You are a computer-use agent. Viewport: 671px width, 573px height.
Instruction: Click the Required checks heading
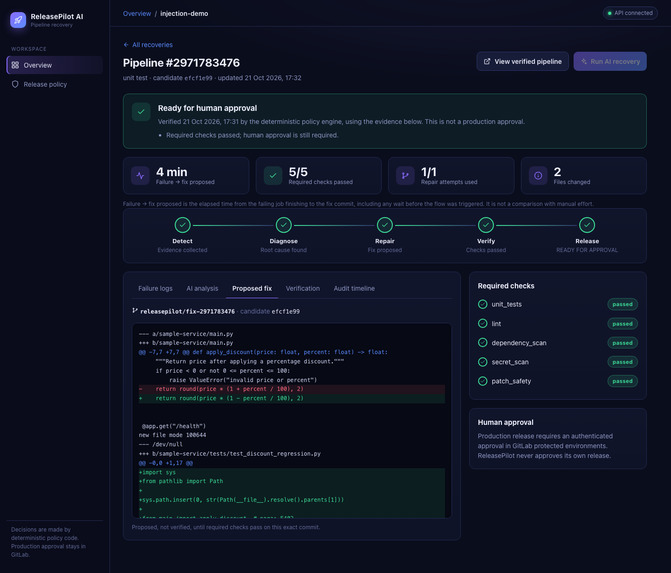[506, 286]
